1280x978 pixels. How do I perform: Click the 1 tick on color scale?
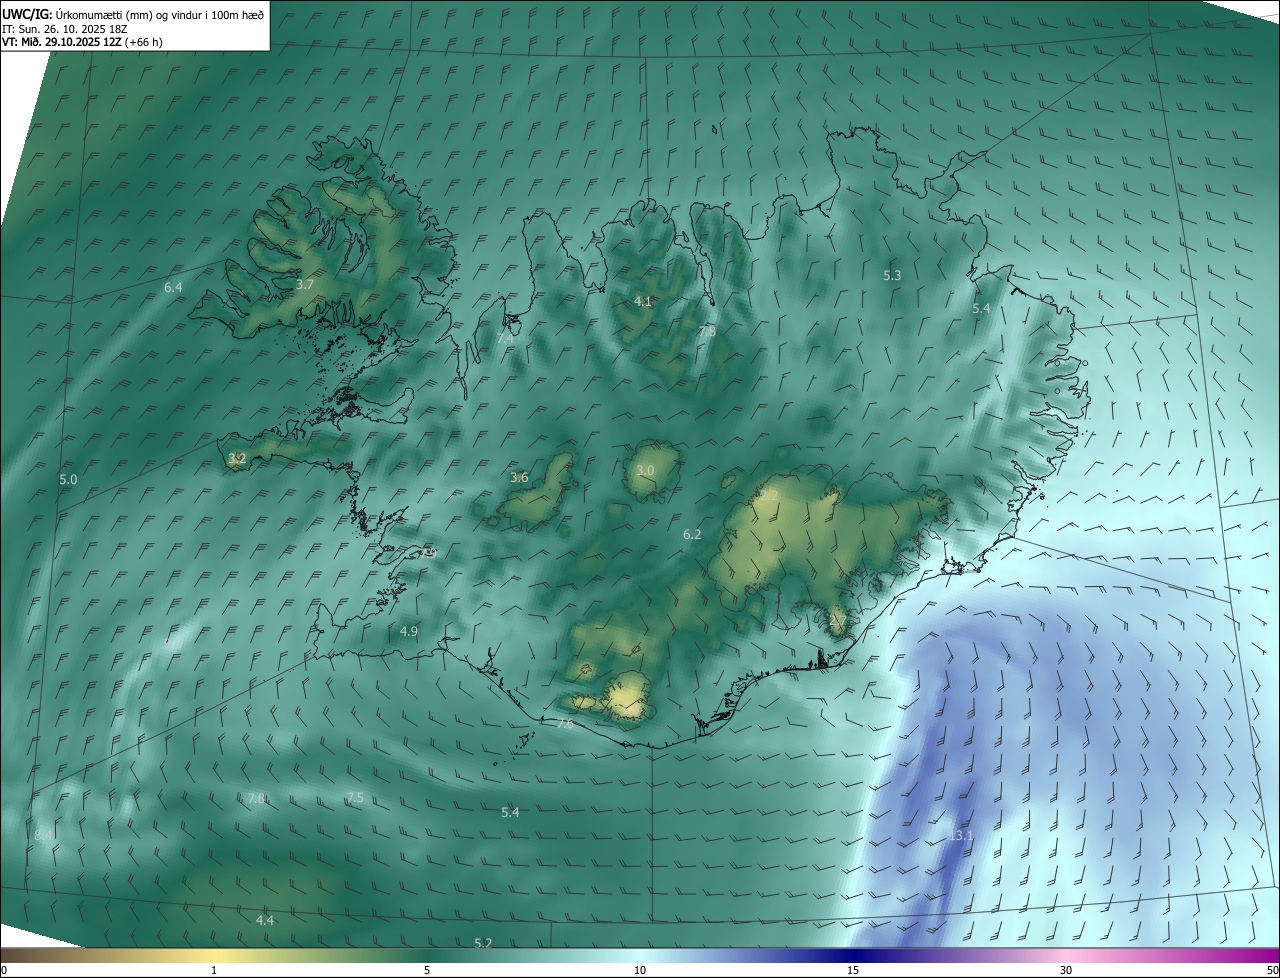pos(214,970)
